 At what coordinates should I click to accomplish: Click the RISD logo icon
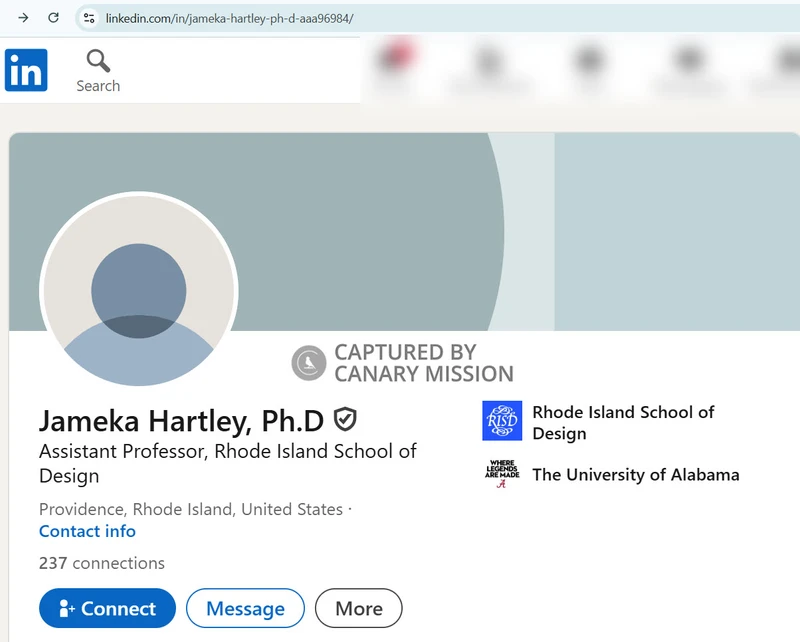(x=502, y=421)
